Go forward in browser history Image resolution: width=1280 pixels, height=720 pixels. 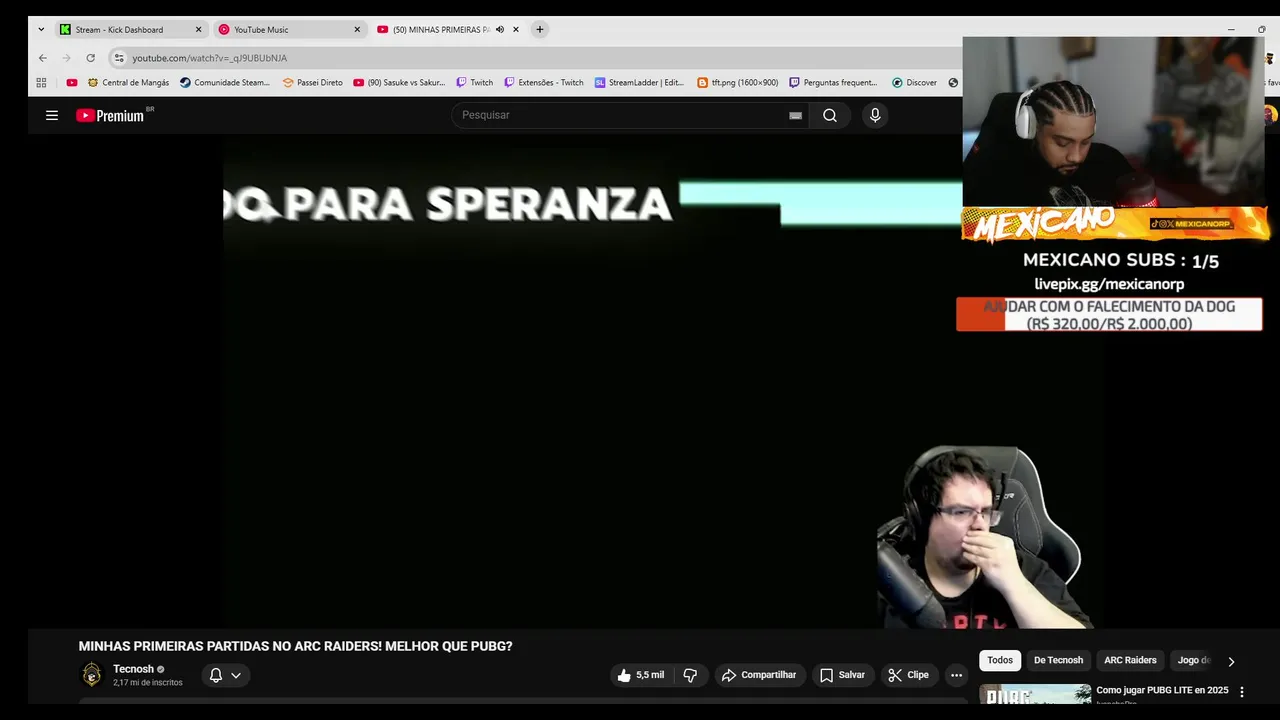pyautogui.click(x=66, y=58)
